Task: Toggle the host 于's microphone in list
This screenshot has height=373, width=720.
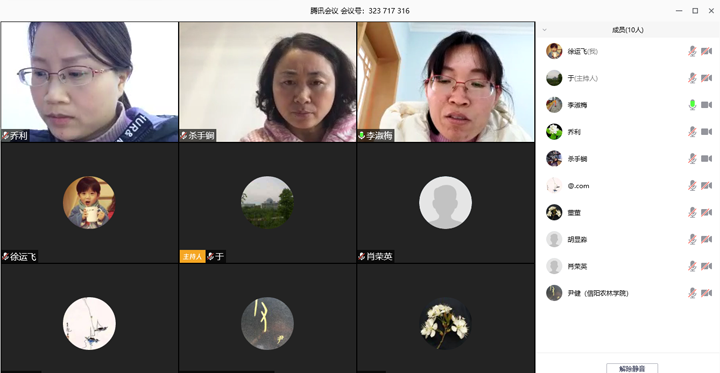Action: pyautogui.click(x=692, y=78)
